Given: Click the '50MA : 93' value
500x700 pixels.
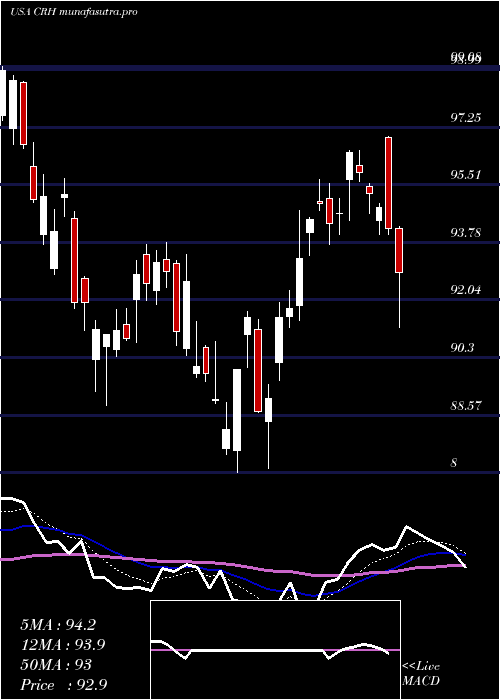Looking at the screenshot, I should pos(56,665).
